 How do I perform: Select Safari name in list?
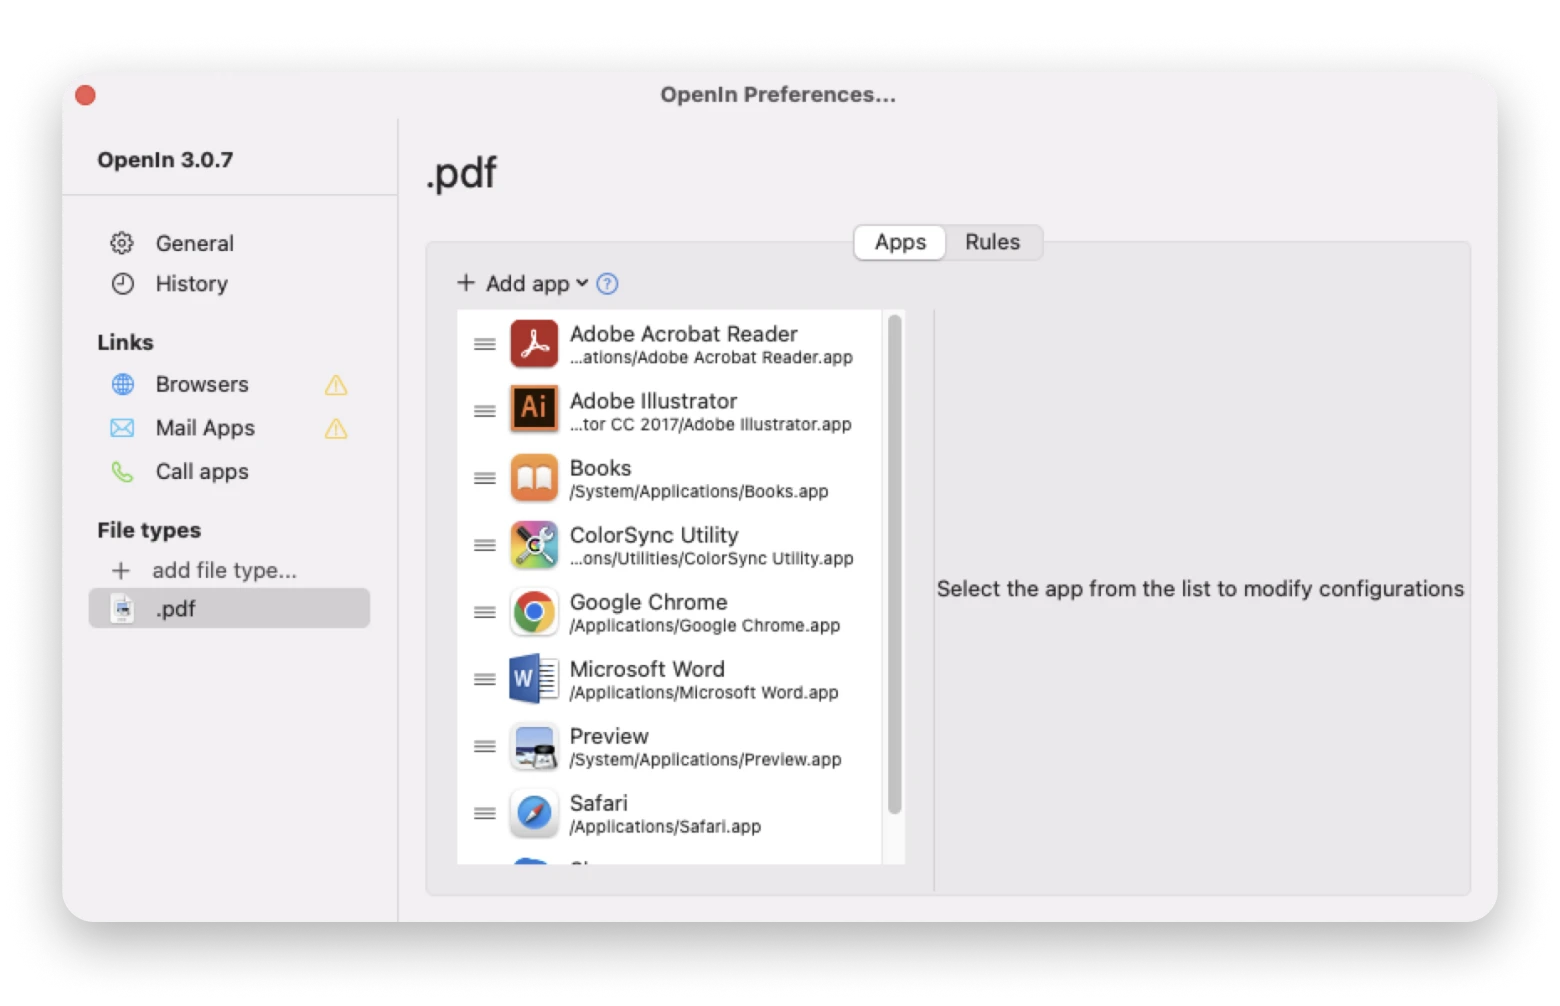tap(598, 803)
